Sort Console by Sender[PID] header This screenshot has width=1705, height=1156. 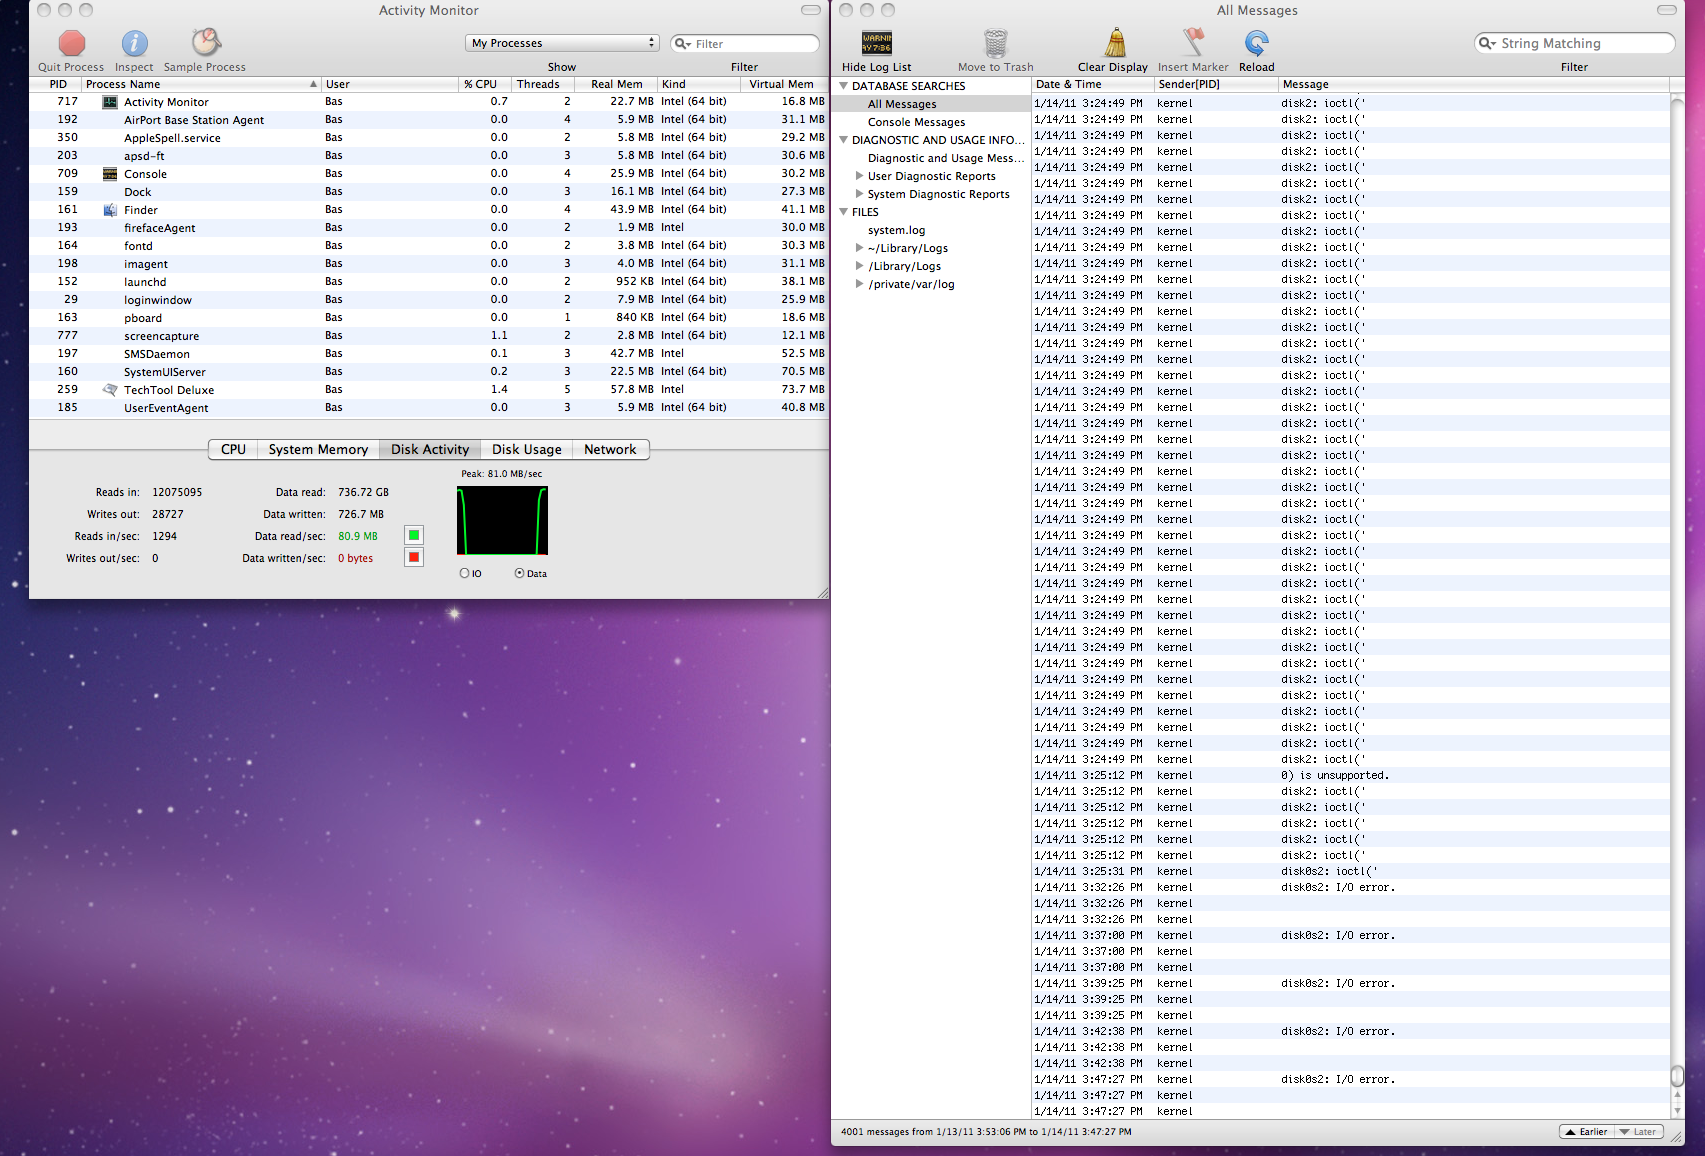click(1216, 84)
